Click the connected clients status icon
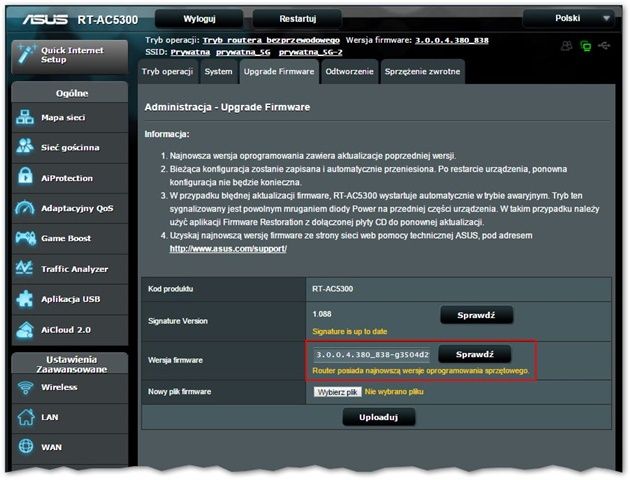The height and width of the screenshot is (480, 630). [x=567, y=46]
